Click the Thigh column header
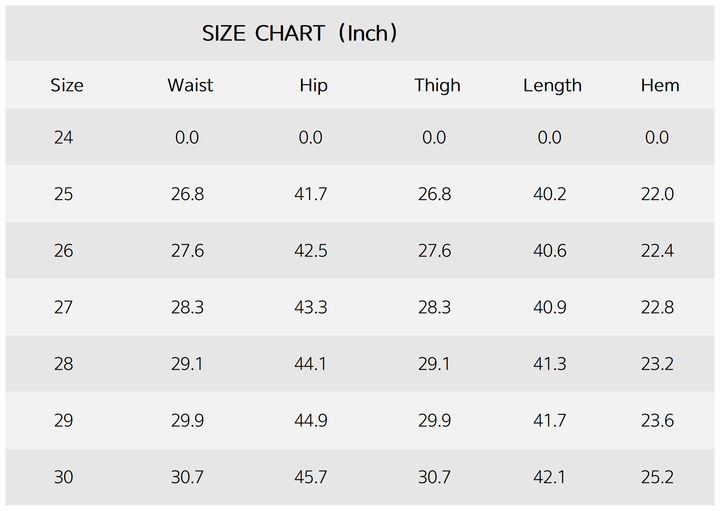The image size is (720, 511). 437,86
